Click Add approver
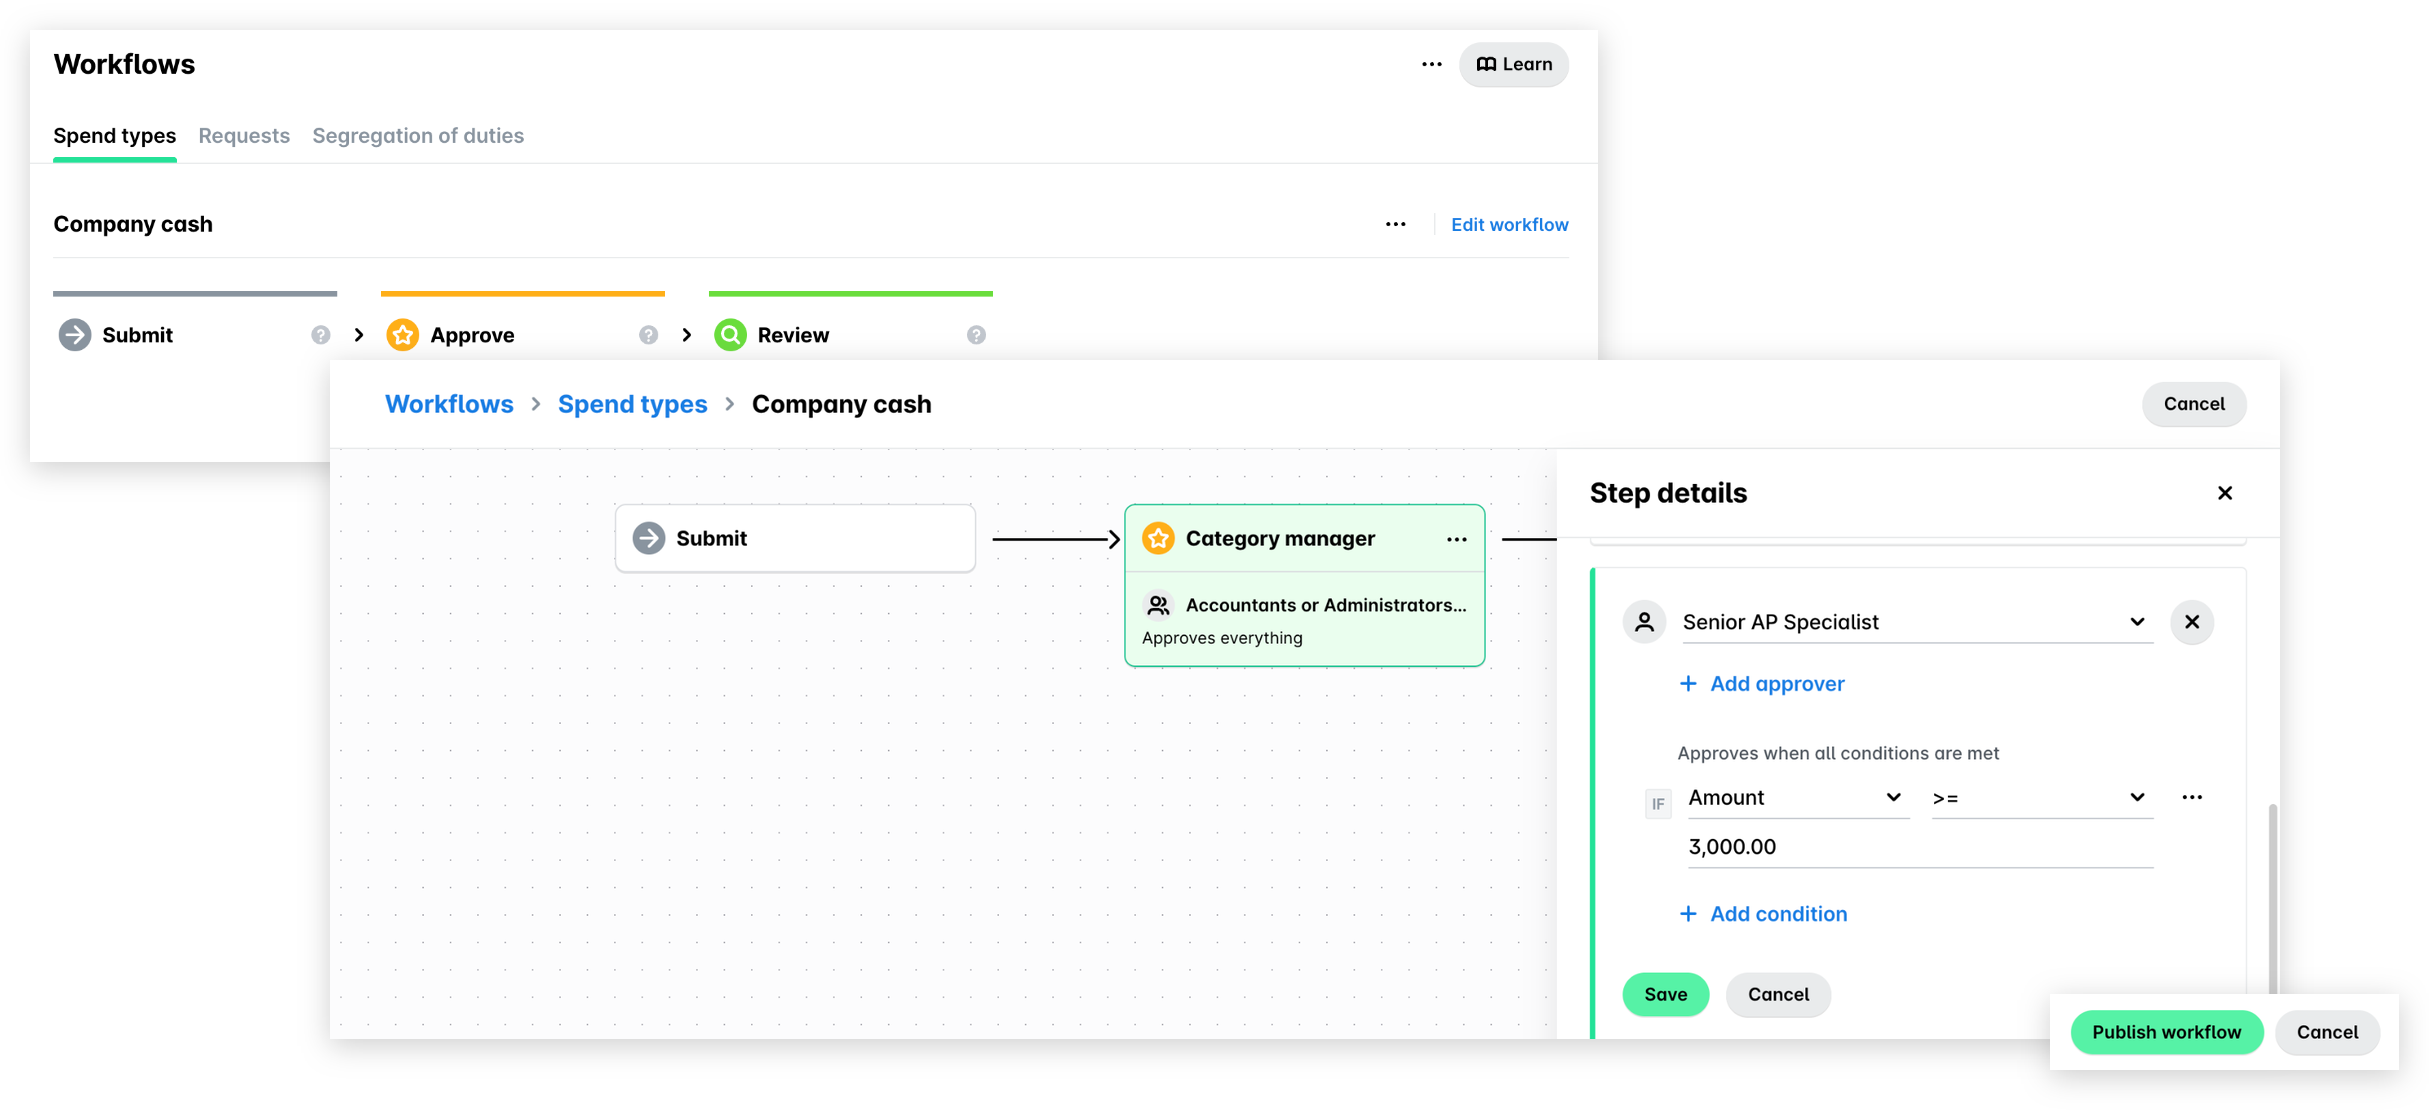 1761,684
